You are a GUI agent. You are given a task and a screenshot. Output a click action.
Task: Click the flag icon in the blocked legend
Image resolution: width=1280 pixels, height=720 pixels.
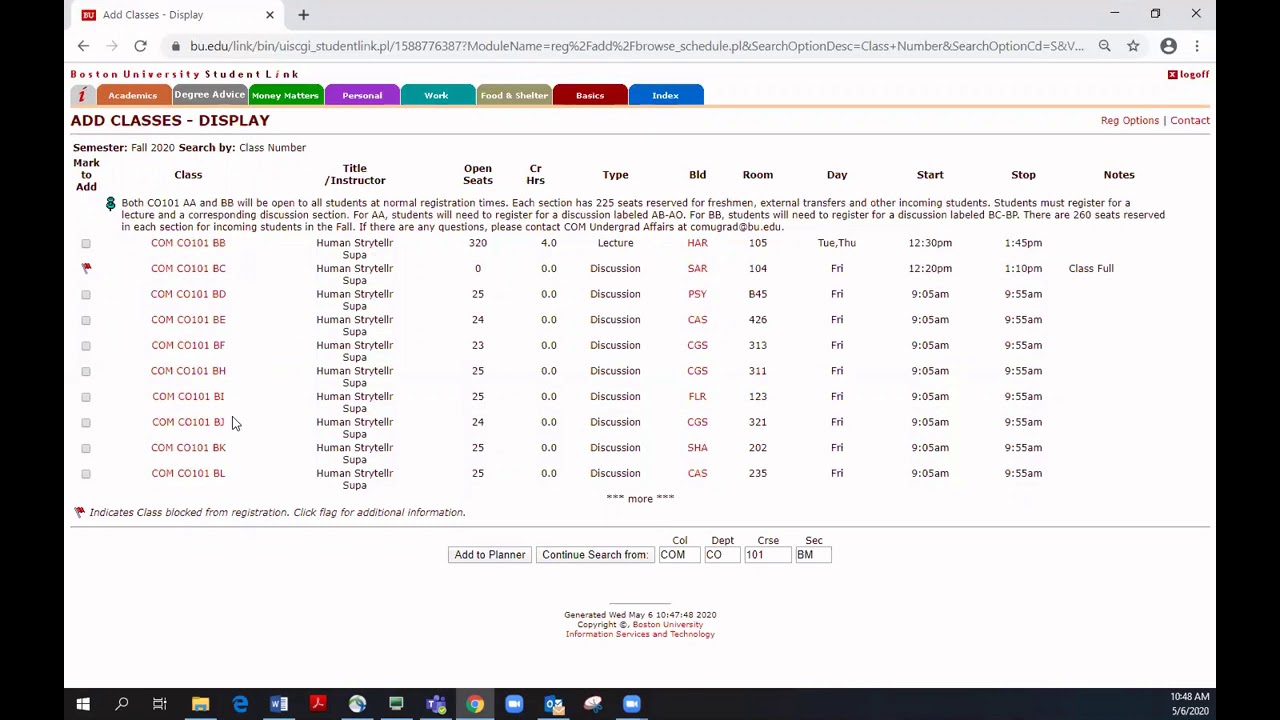coord(79,512)
